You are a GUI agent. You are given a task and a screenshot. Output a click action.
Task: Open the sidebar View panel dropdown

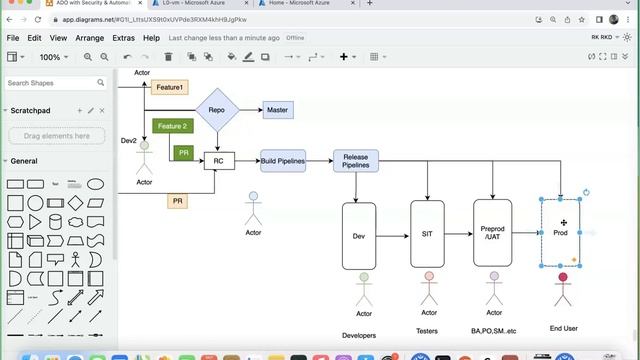[16, 57]
